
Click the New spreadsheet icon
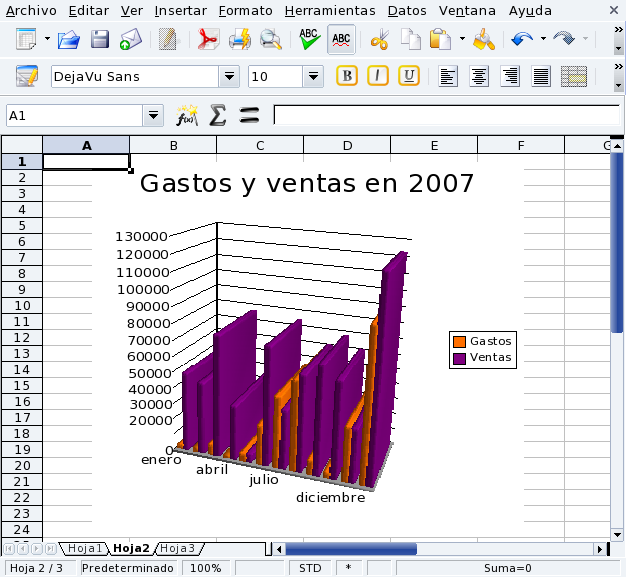coord(26,39)
